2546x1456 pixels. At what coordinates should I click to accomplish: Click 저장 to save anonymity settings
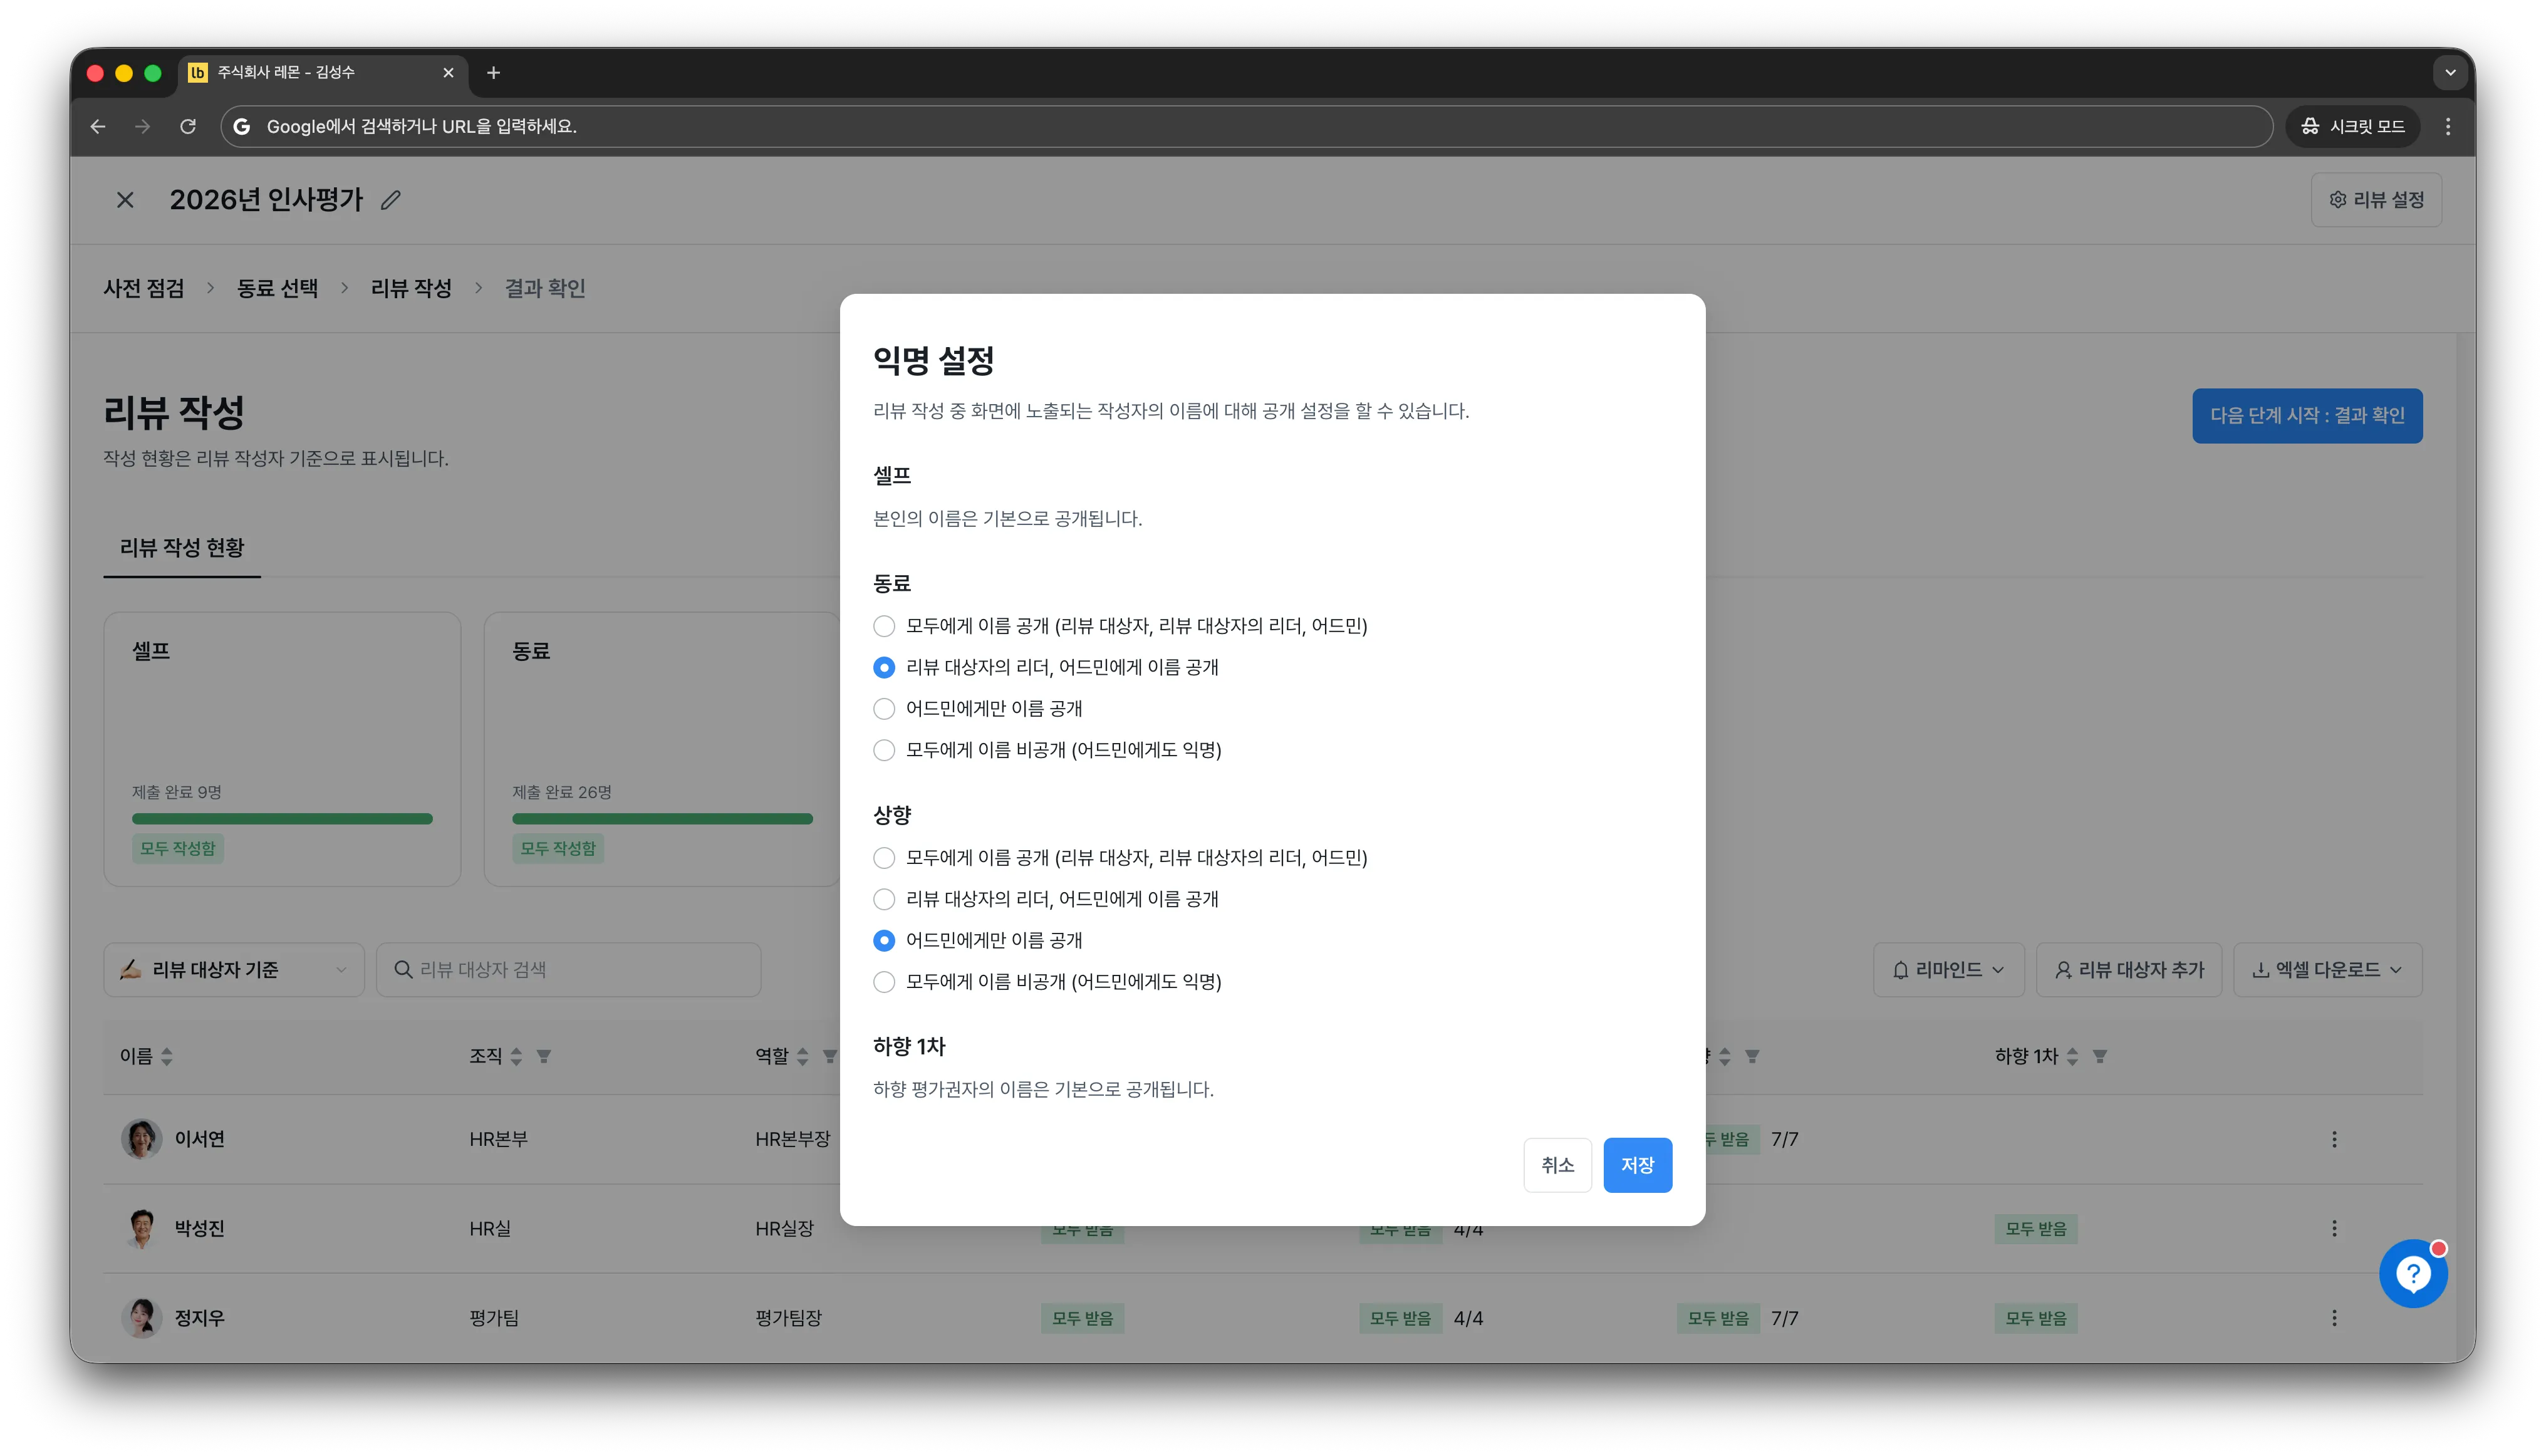point(1637,1165)
